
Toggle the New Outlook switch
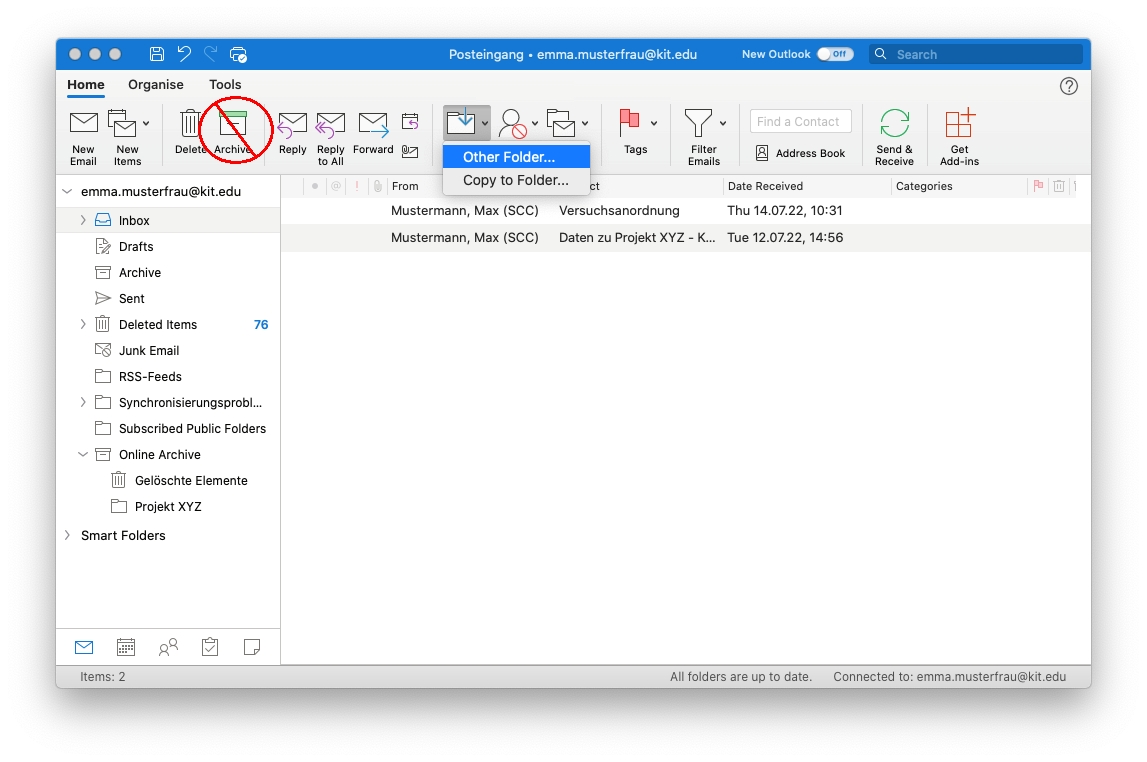835,54
